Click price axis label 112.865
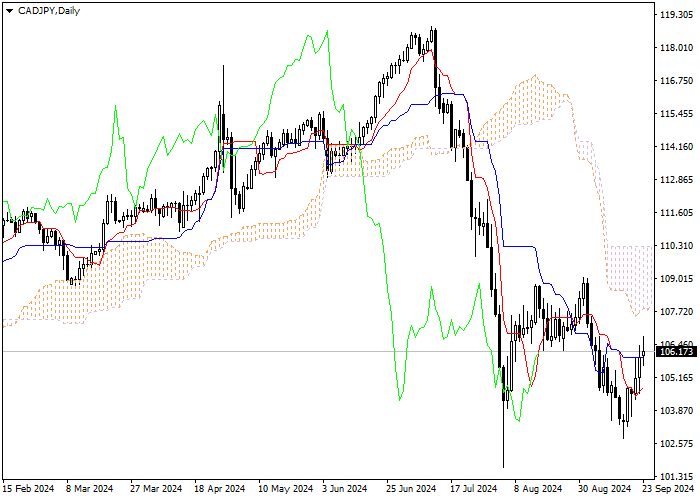The height and width of the screenshot is (500, 700). point(676,180)
